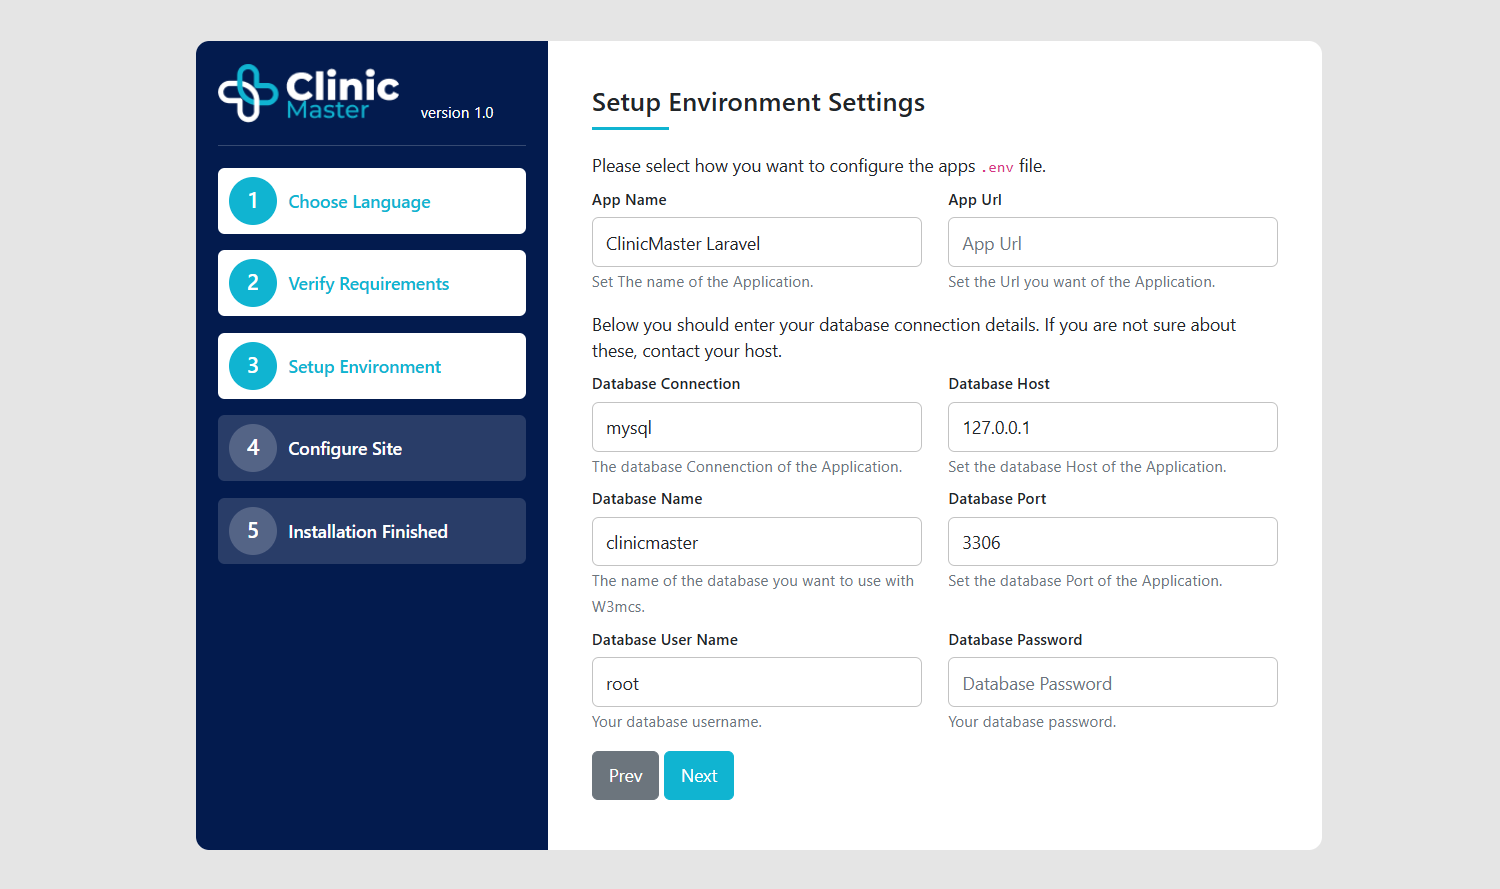The width and height of the screenshot is (1500, 889).
Task: Select the Installation Finished step
Action: (367, 532)
